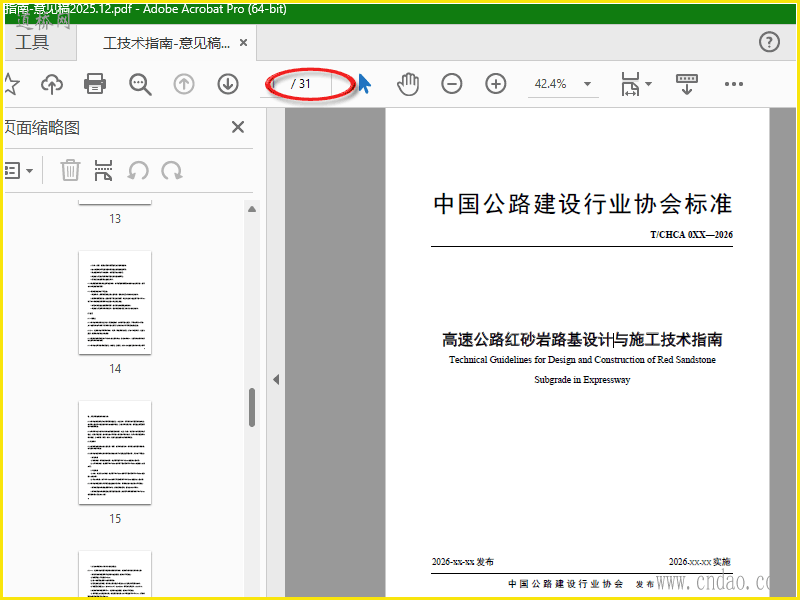800x600 pixels.
Task: Select the arrow selection tool
Action: pos(364,84)
